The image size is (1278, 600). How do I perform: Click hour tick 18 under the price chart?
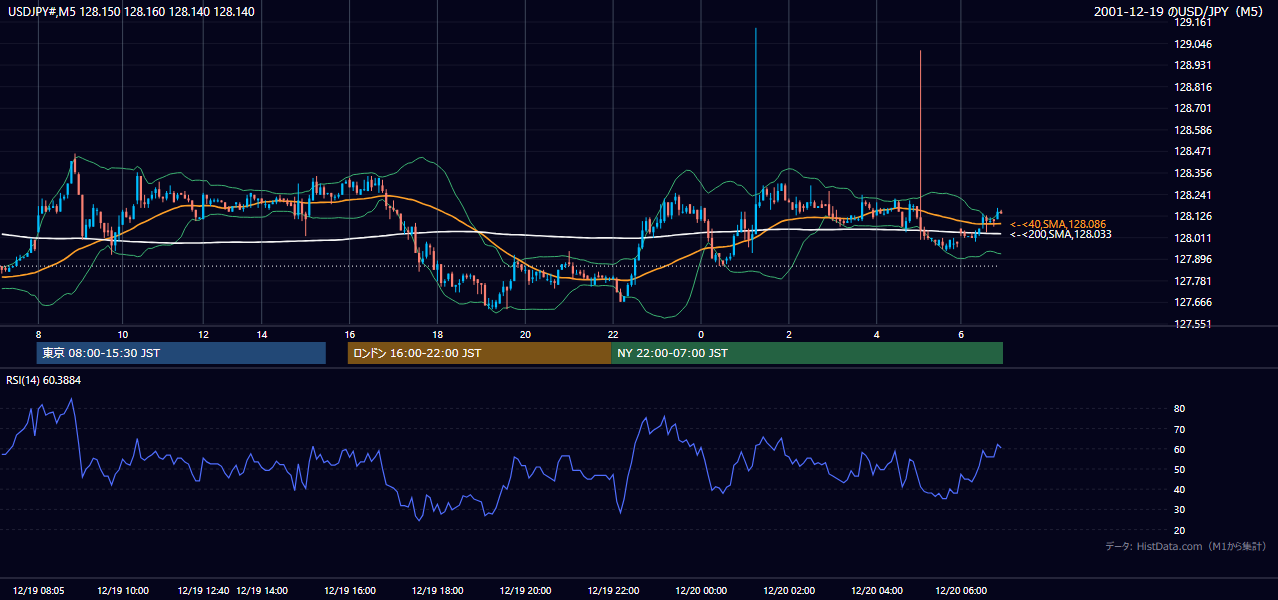pos(437,334)
